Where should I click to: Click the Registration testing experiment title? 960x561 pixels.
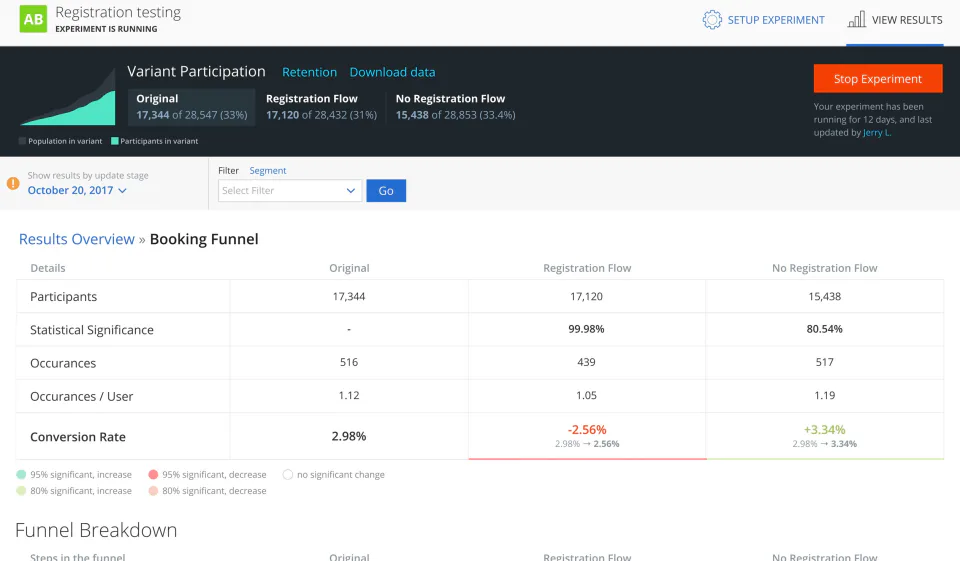tap(118, 12)
